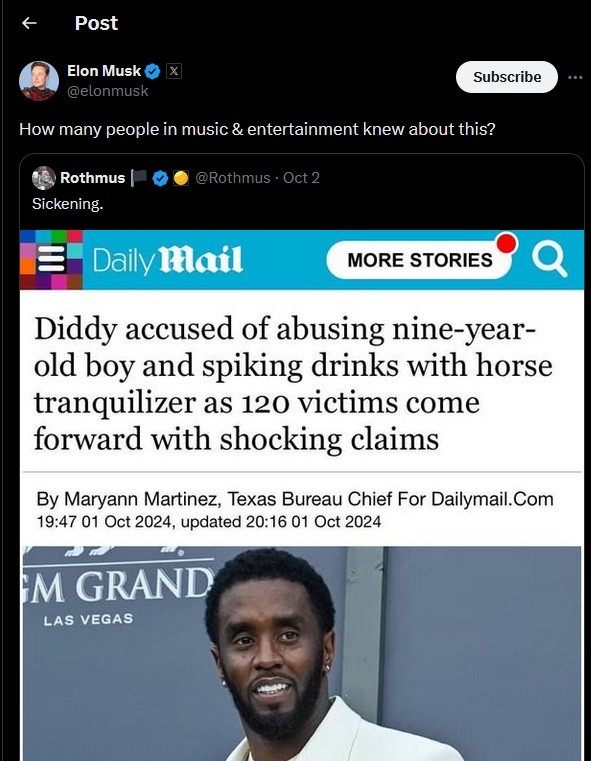The height and width of the screenshot is (761, 591).
Task: Click the blue verified badge beside Elon Musk
Action: pos(153,71)
